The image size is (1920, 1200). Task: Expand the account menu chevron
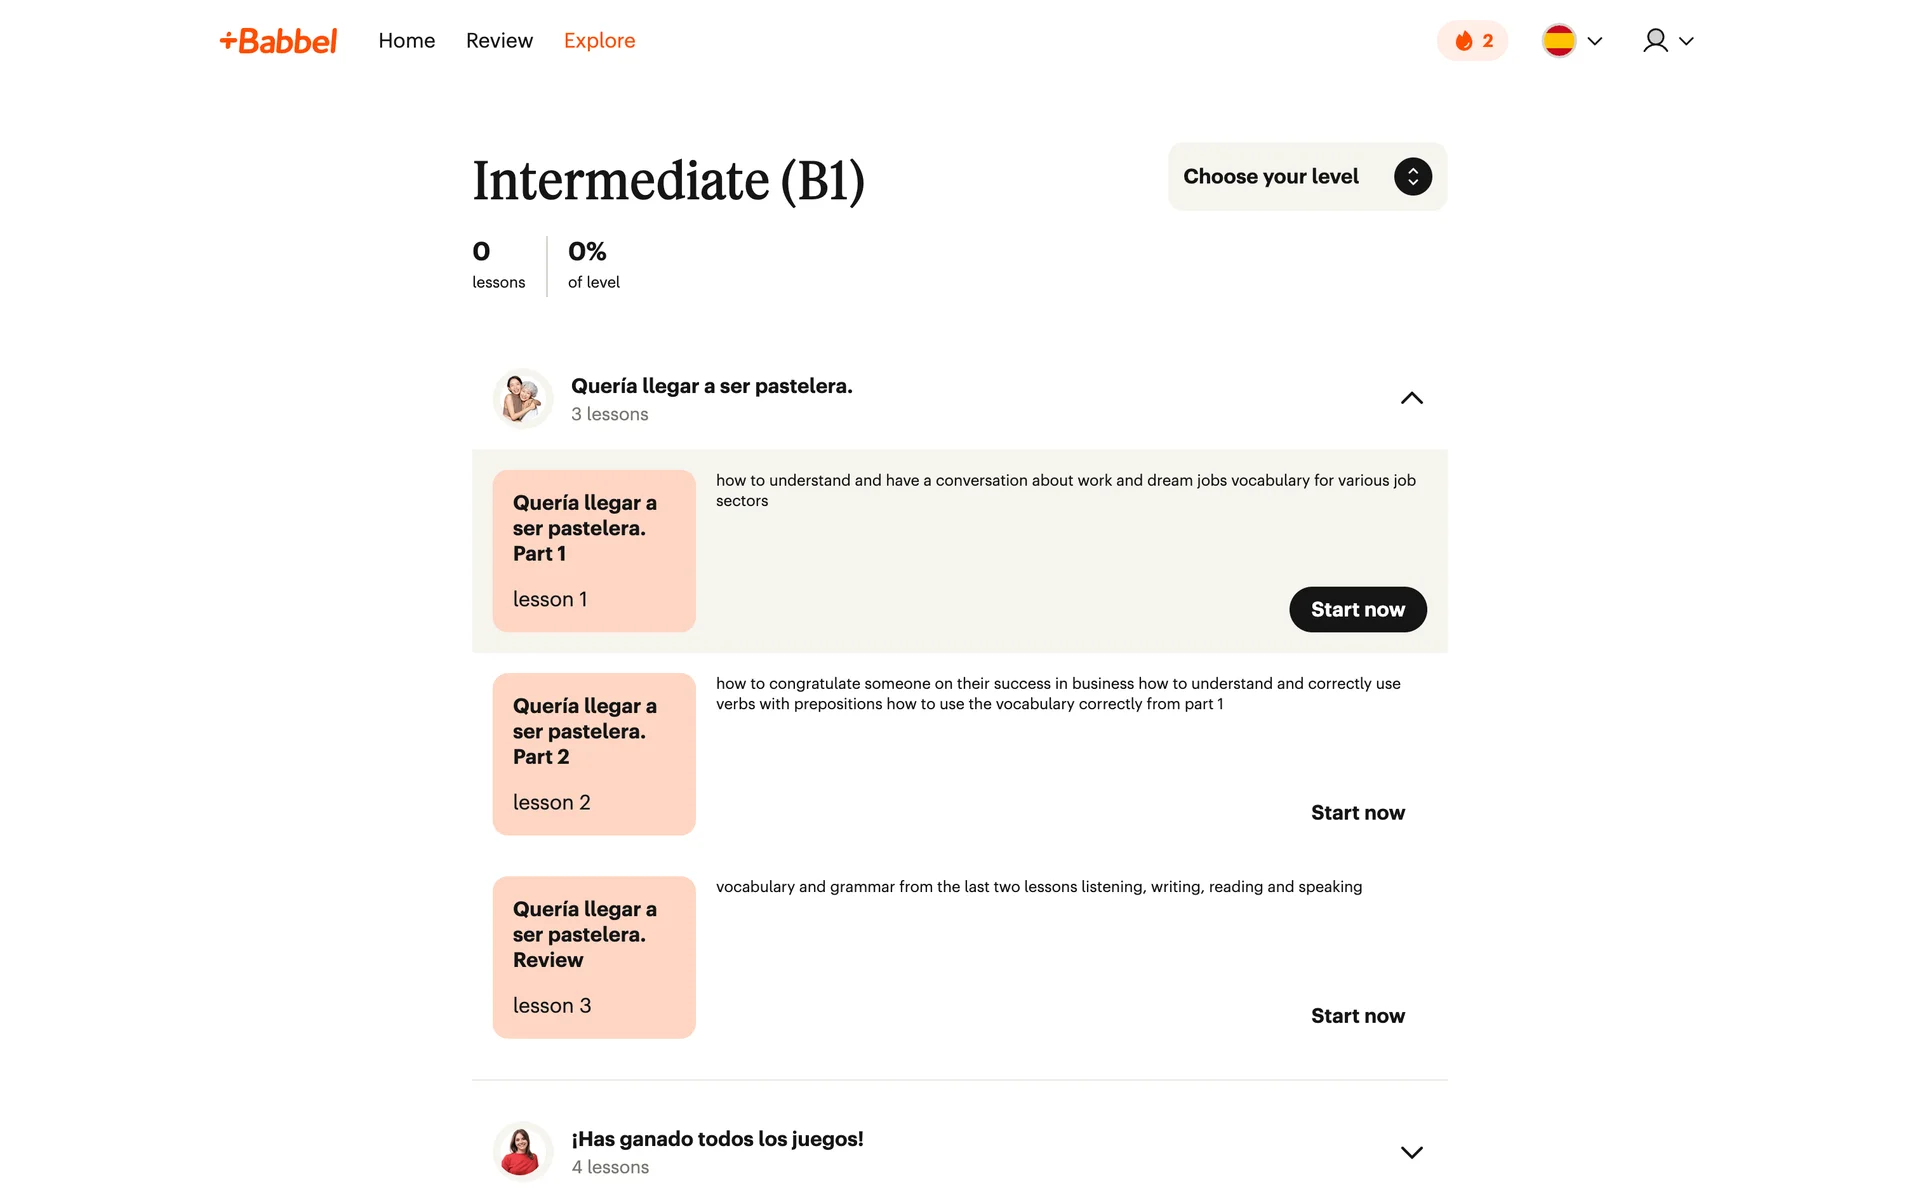point(1686,41)
